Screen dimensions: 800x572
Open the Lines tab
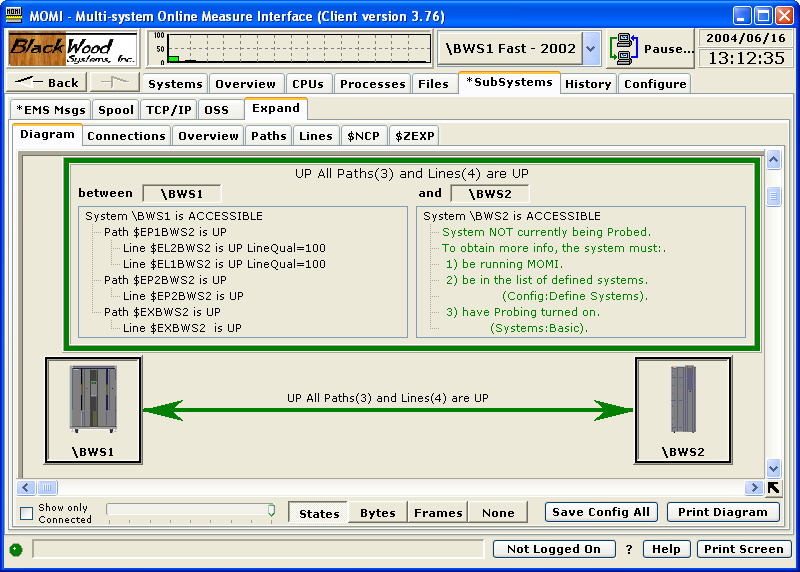pos(316,136)
